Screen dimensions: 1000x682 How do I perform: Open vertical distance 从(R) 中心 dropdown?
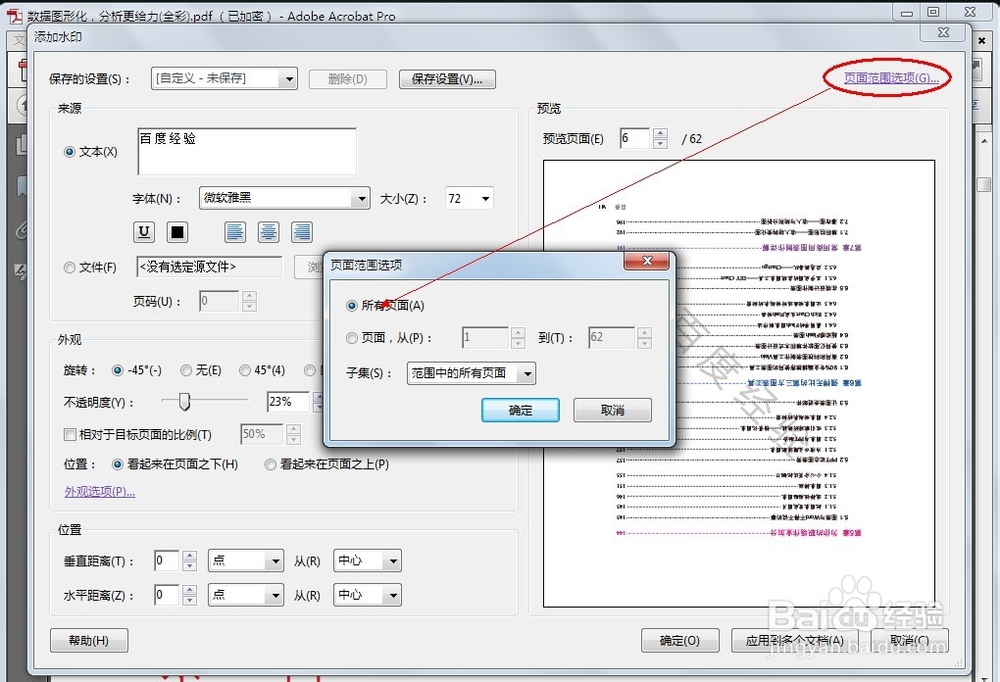tap(367, 561)
